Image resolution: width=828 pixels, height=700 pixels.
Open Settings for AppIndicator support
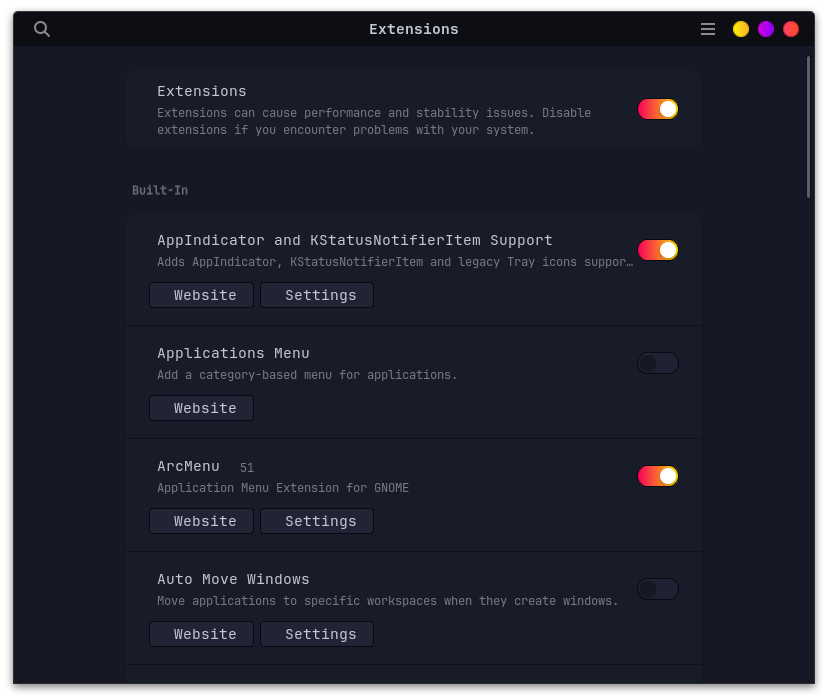point(316,295)
